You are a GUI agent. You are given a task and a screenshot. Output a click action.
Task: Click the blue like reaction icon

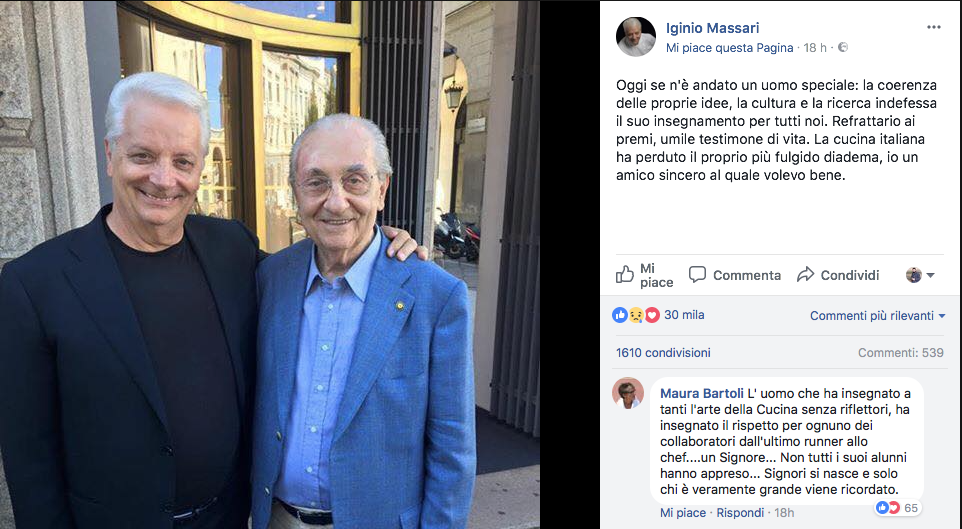point(621,314)
